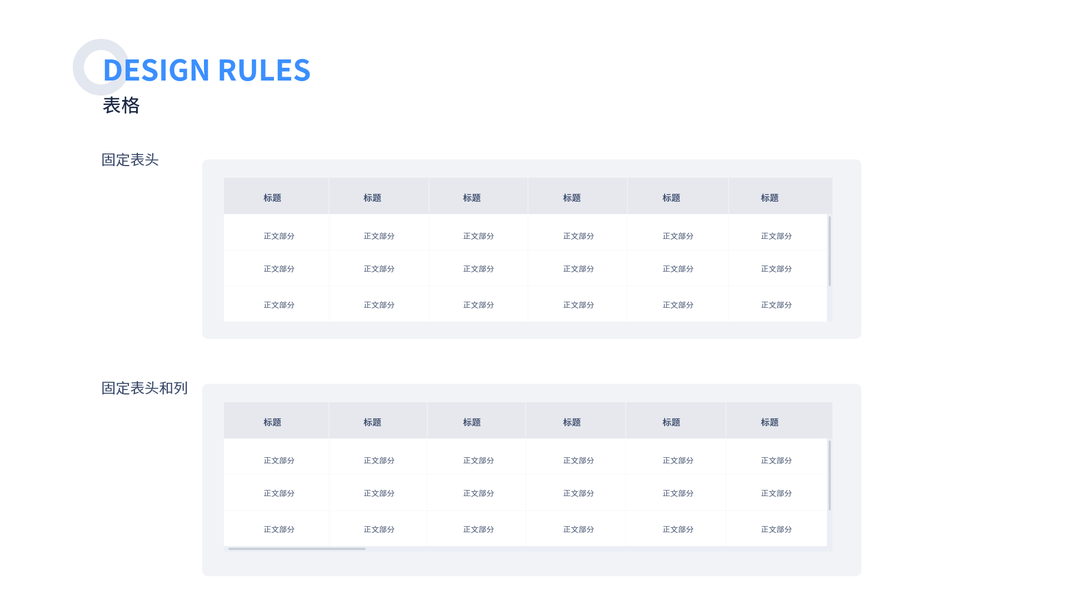This screenshot has width=1067, height=600.
Task: Select the 固定表头和列 section label
Action: [x=144, y=388]
